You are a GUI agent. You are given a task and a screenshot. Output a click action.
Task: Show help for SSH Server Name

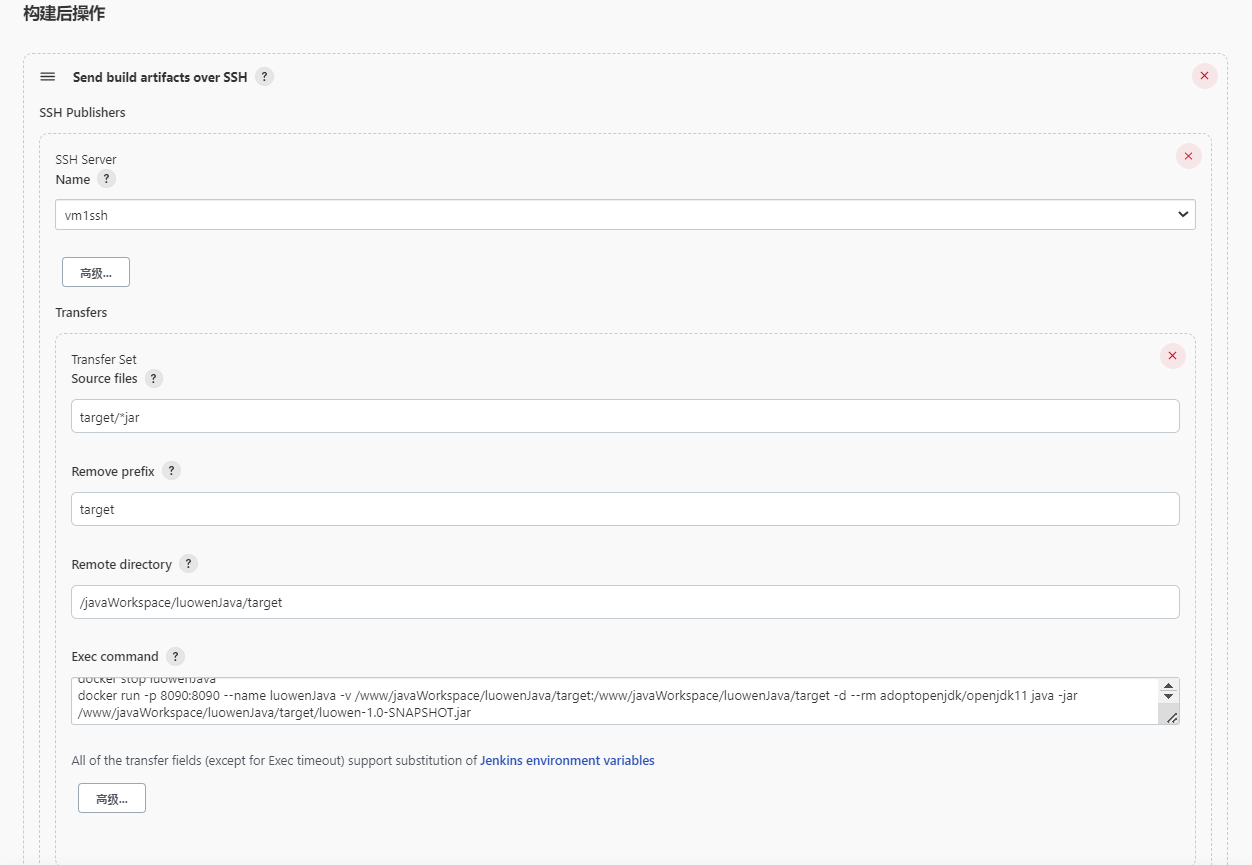tap(106, 179)
